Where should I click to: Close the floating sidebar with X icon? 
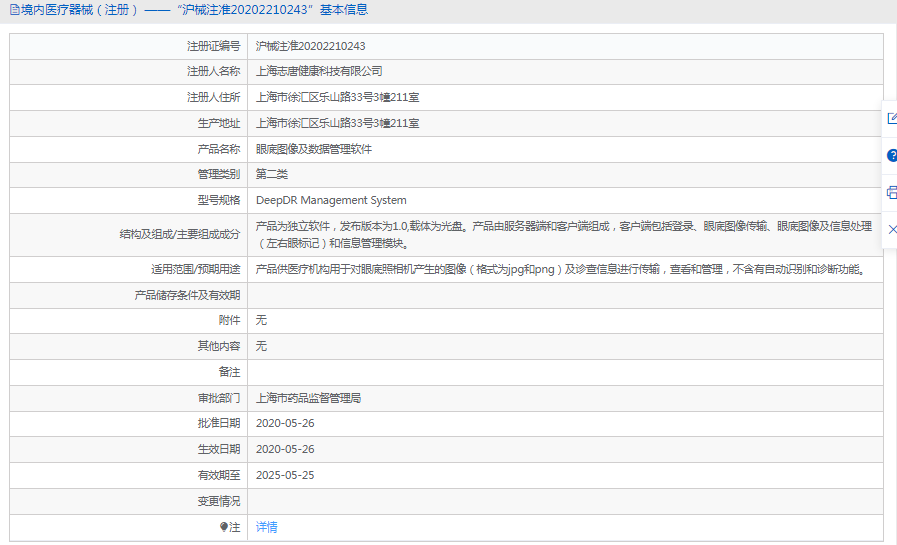click(891, 229)
